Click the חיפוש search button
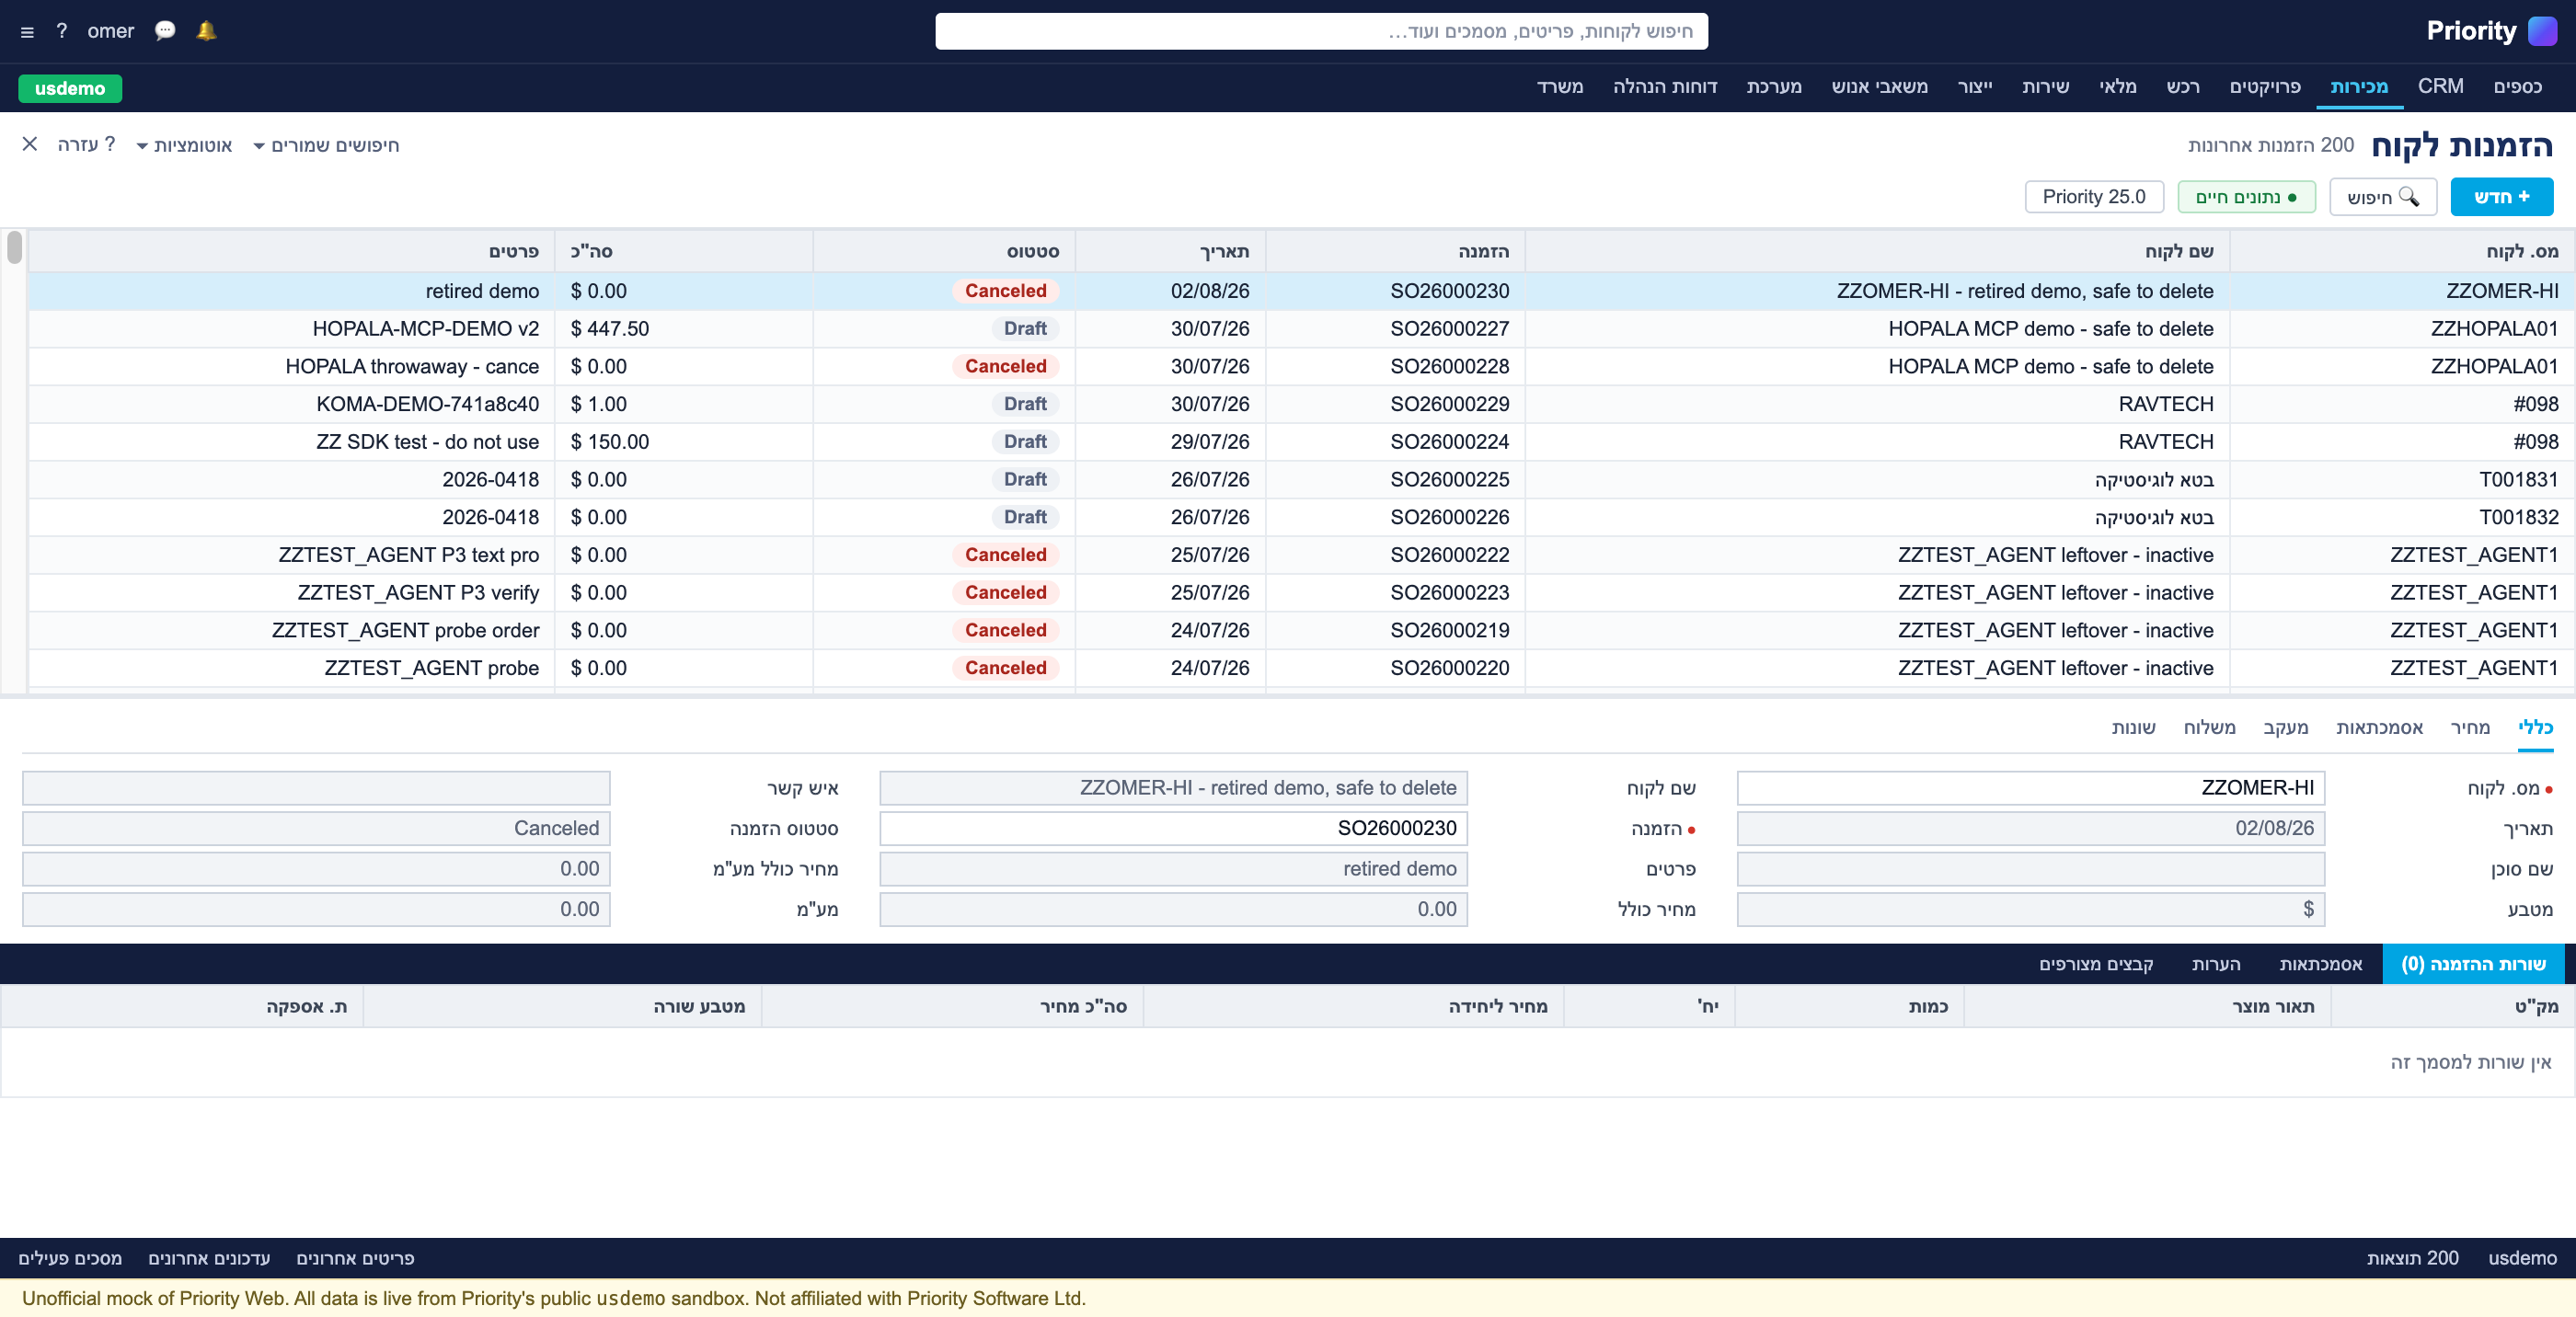This screenshot has width=2576, height=1317. coord(2382,196)
